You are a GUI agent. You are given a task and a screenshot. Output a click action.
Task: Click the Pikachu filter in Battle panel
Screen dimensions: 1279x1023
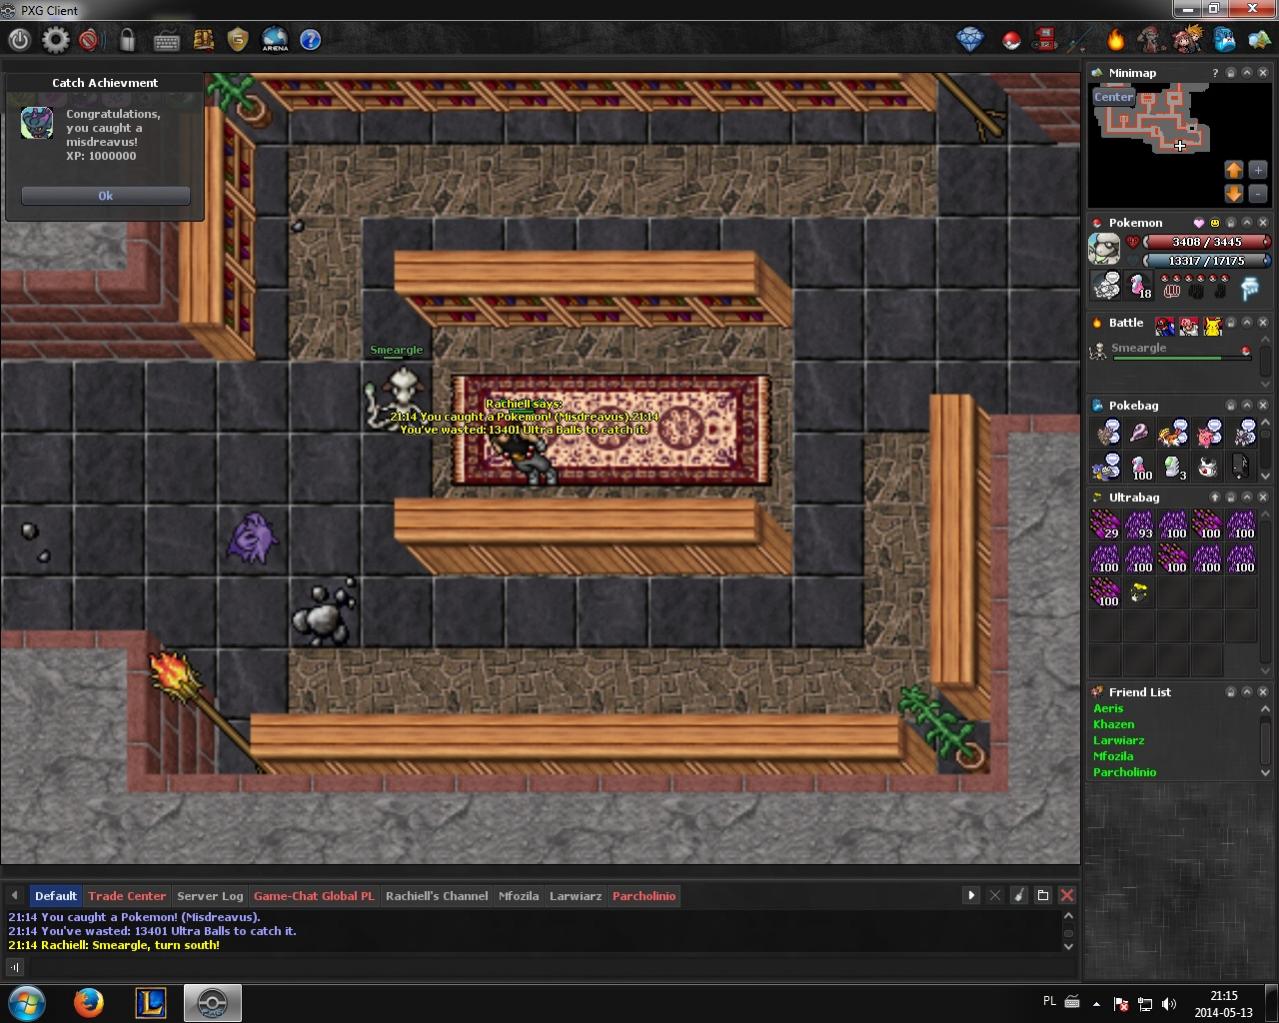point(1212,324)
